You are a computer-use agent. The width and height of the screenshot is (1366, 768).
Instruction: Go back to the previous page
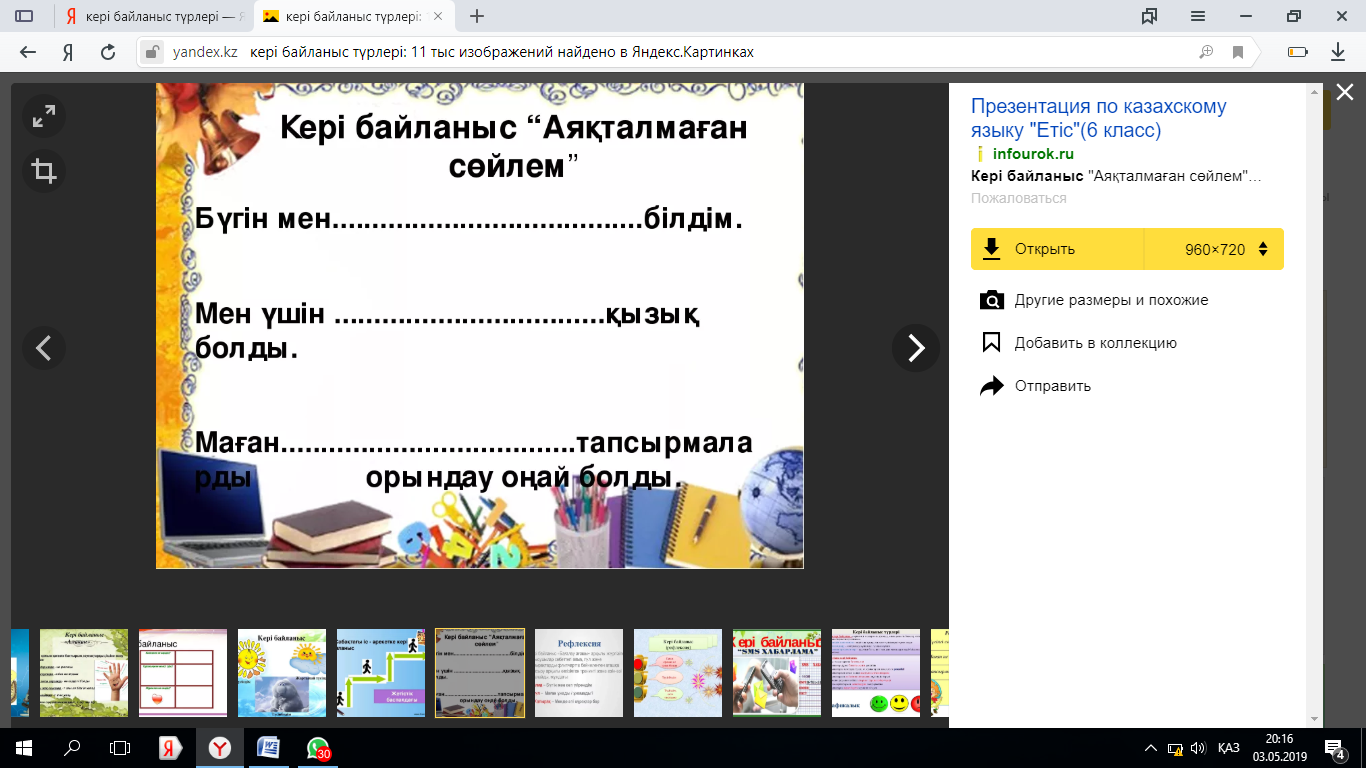[28, 52]
